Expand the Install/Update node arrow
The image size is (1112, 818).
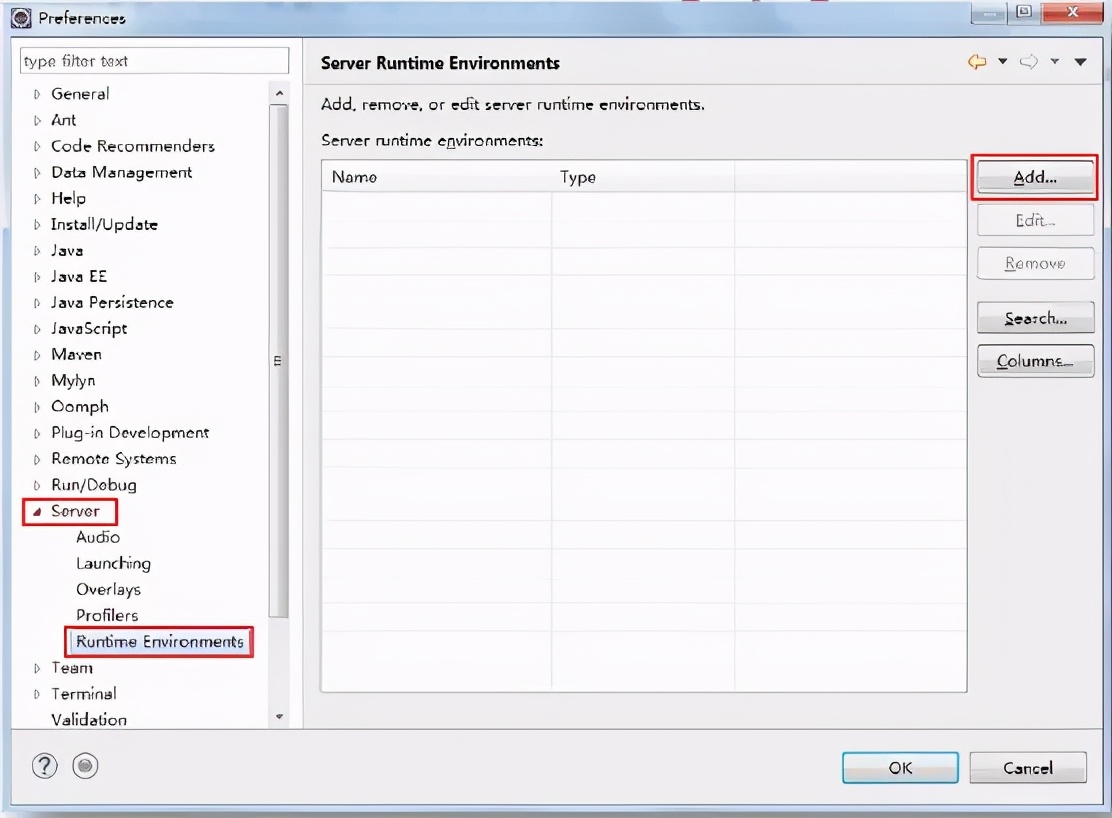(37, 225)
